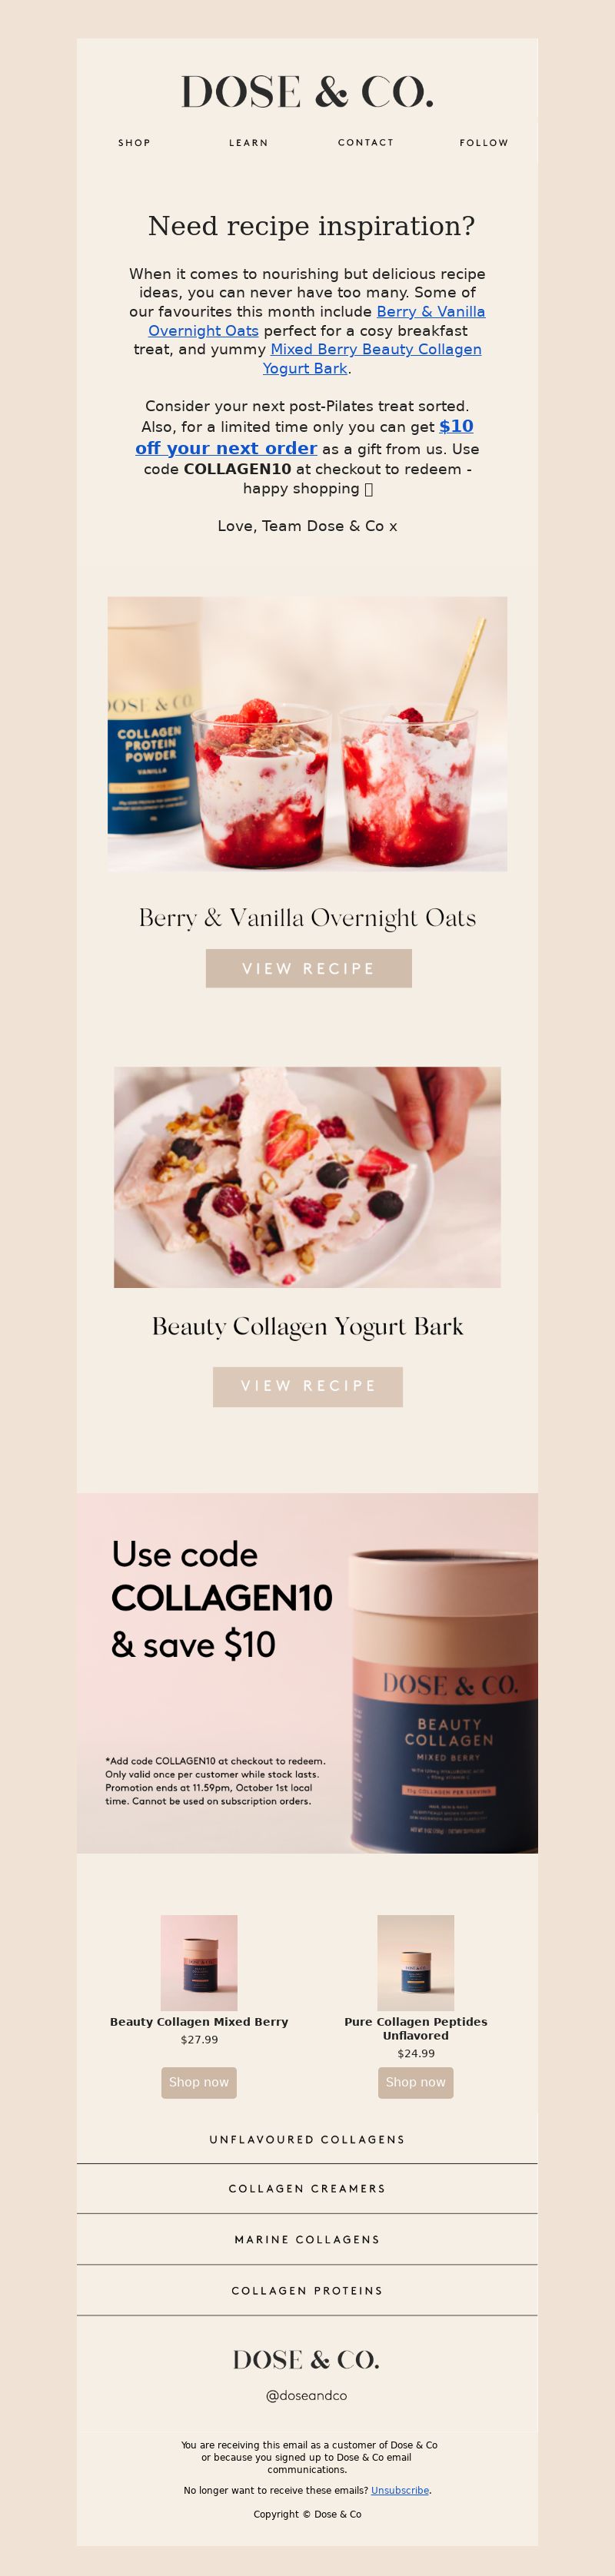Select the FOLLOW navigation link

(x=484, y=143)
